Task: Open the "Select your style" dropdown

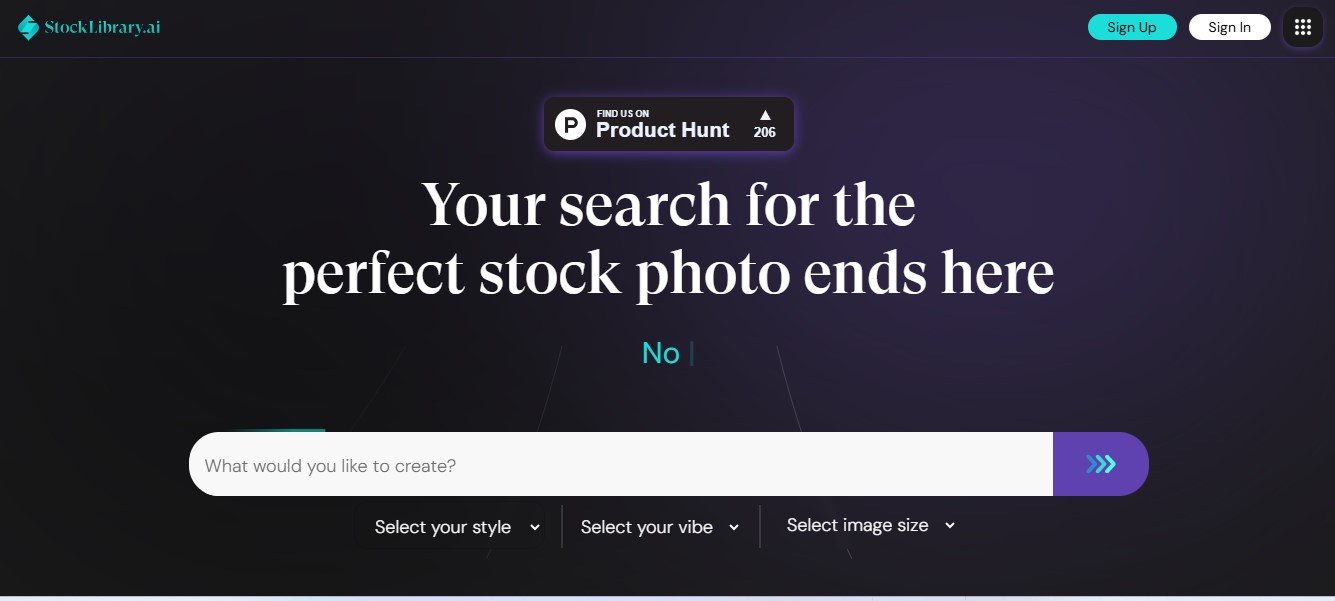Action: click(x=443, y=527)
